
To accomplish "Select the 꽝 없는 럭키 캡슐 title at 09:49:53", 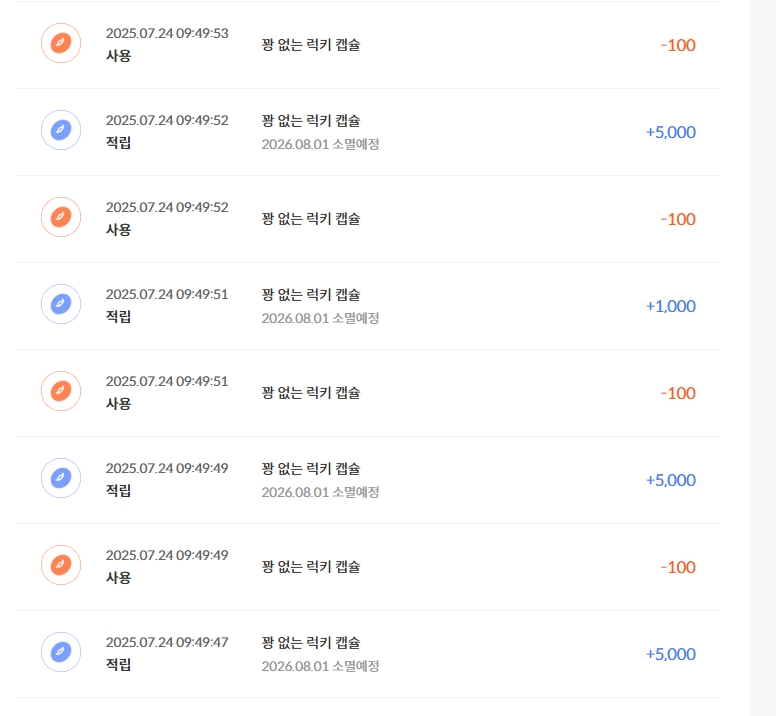I will (x=311, y=45).
